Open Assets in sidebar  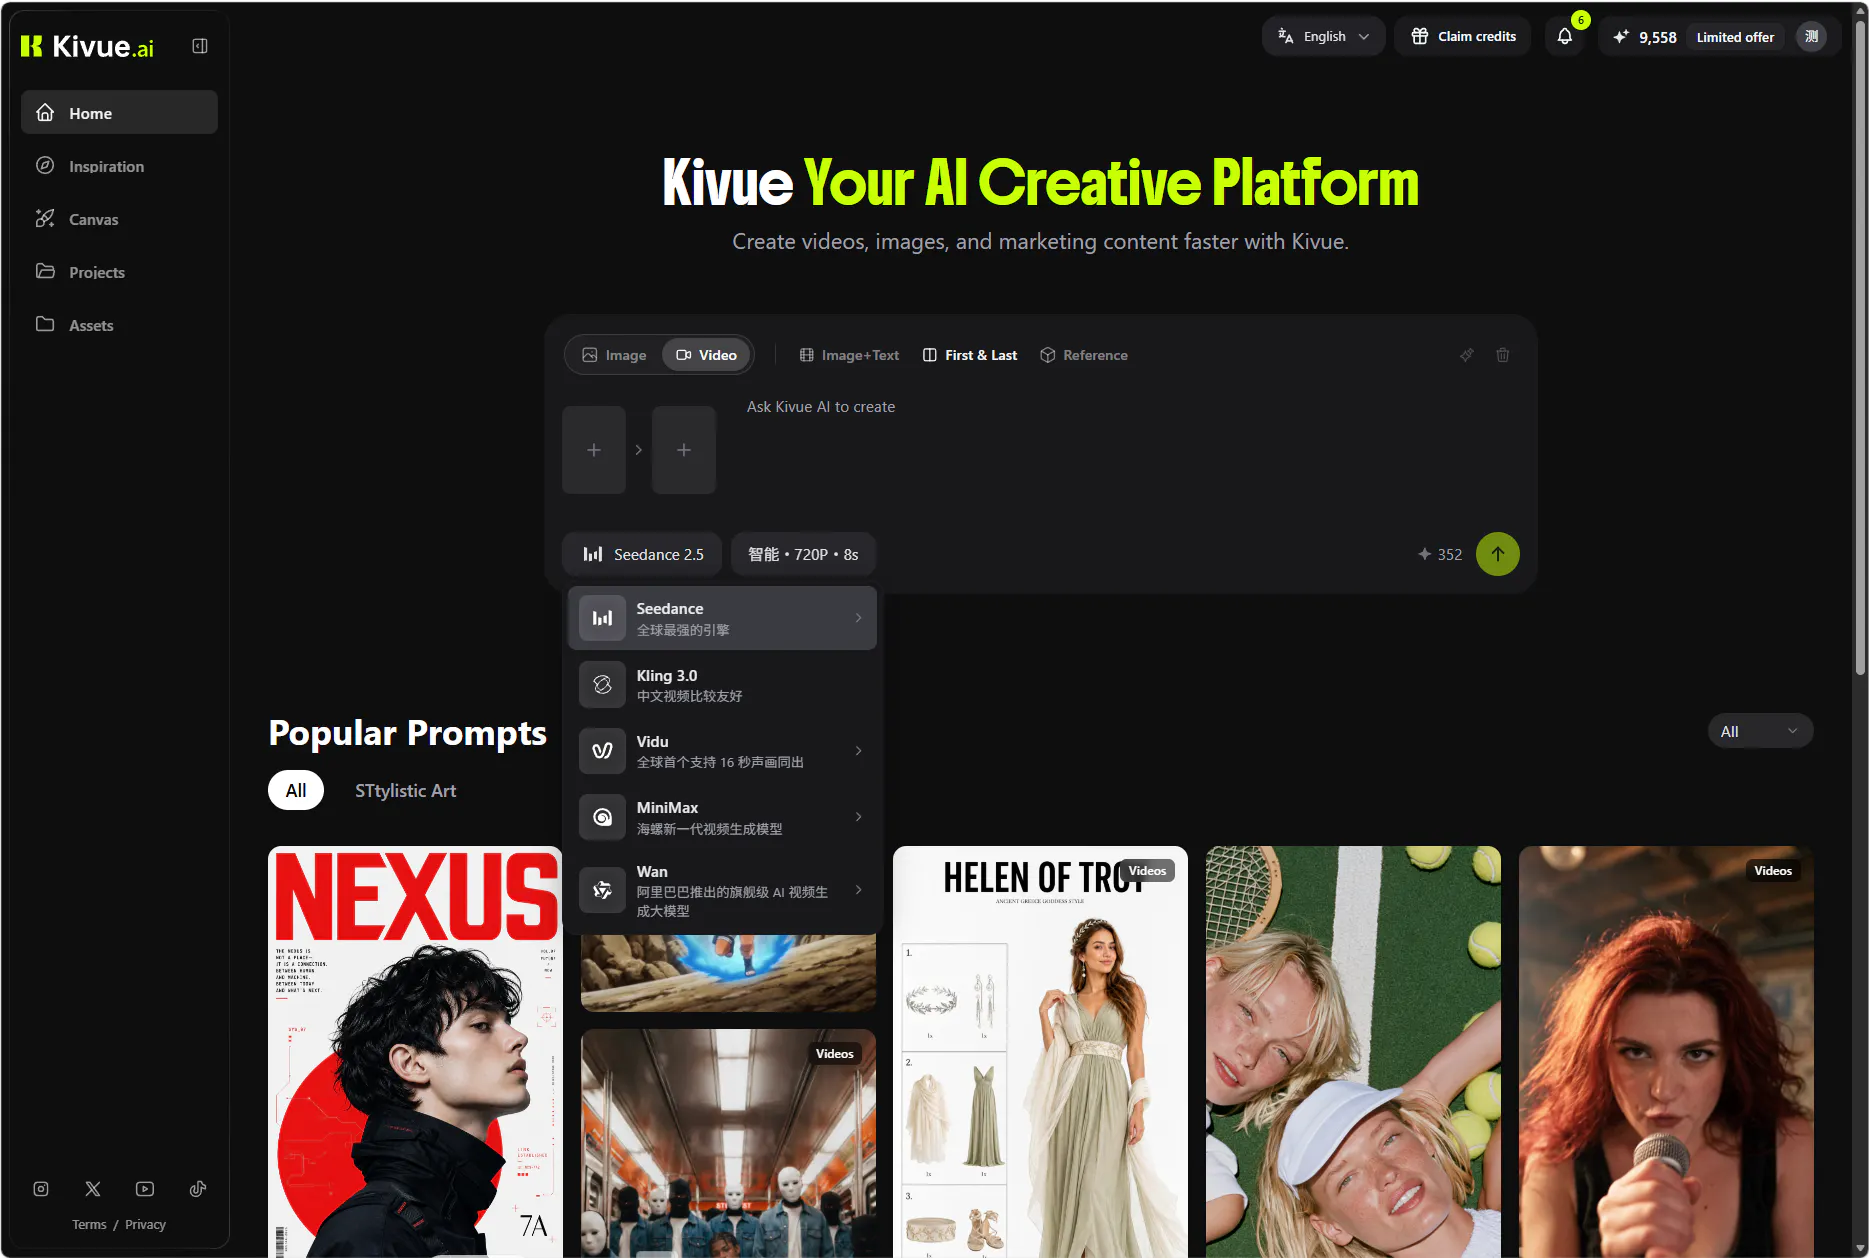pyautogui.click(x=119, y=325)
